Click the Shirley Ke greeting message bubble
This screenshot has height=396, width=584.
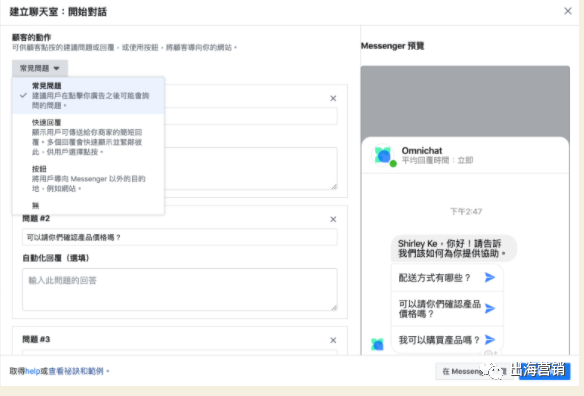(453, 248)
